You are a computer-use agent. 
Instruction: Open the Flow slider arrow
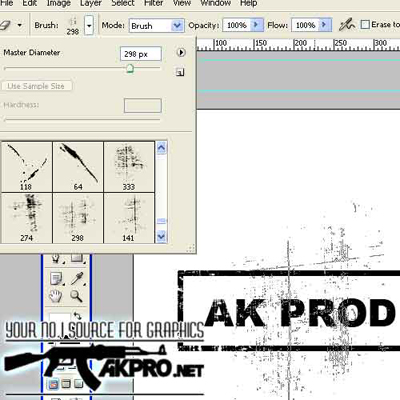point(325,25)
